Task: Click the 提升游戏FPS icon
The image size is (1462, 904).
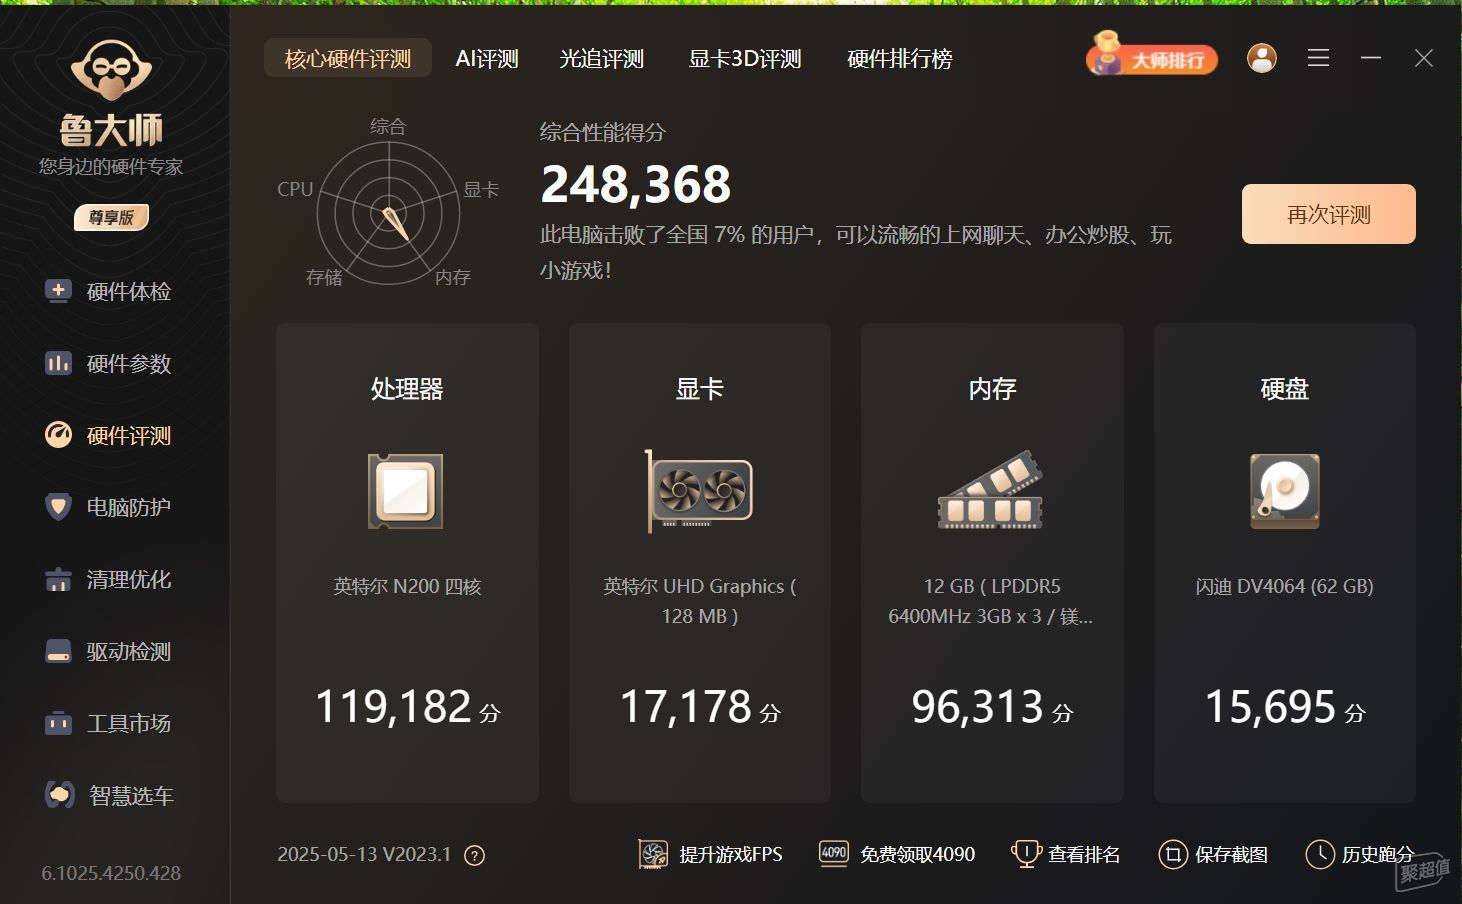Action: pyautogui.click(x=653, y=854)
